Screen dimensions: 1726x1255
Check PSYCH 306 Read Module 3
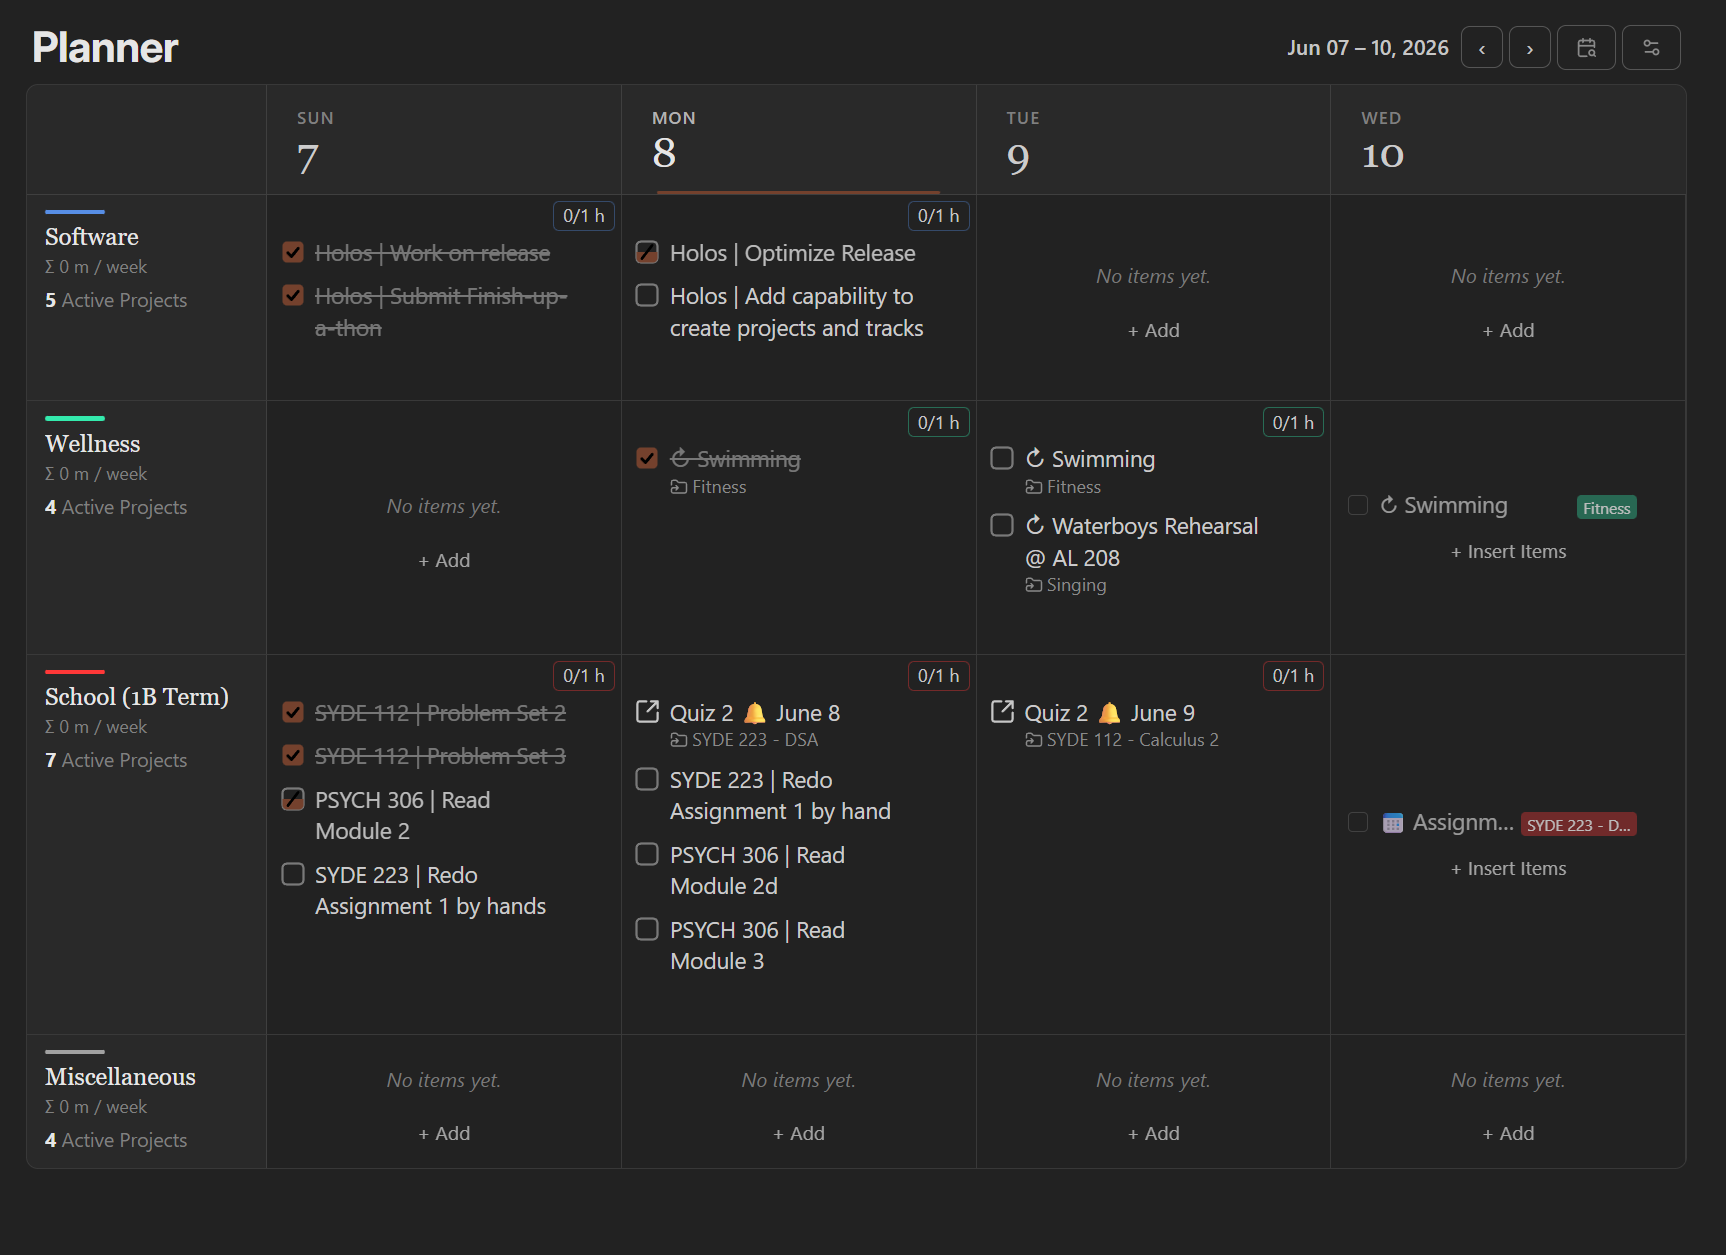(x=647, y=929)
